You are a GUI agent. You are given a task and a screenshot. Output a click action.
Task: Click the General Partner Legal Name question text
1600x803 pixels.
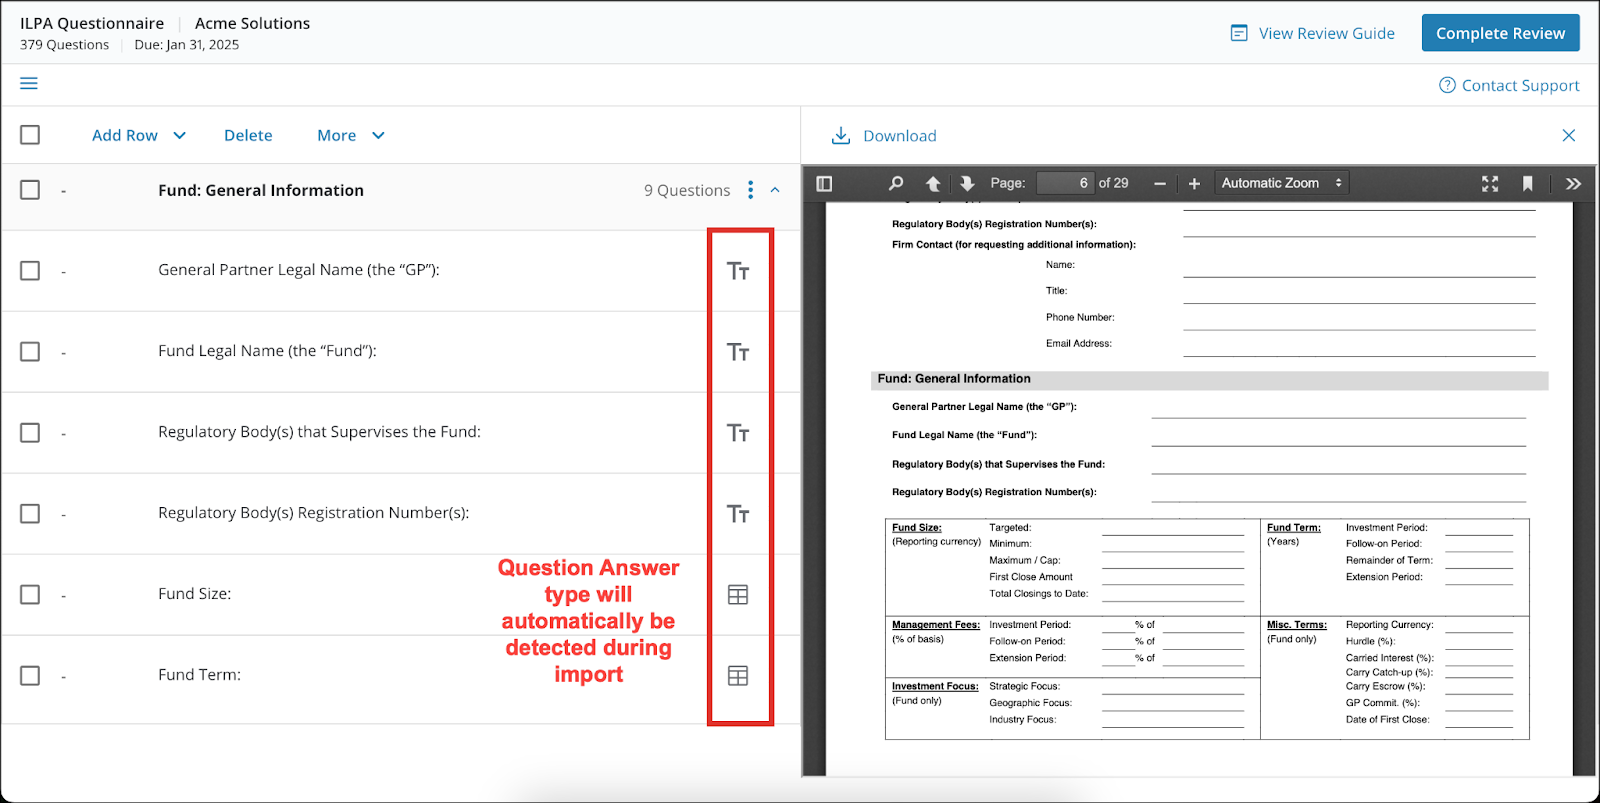tap(299, 270)
